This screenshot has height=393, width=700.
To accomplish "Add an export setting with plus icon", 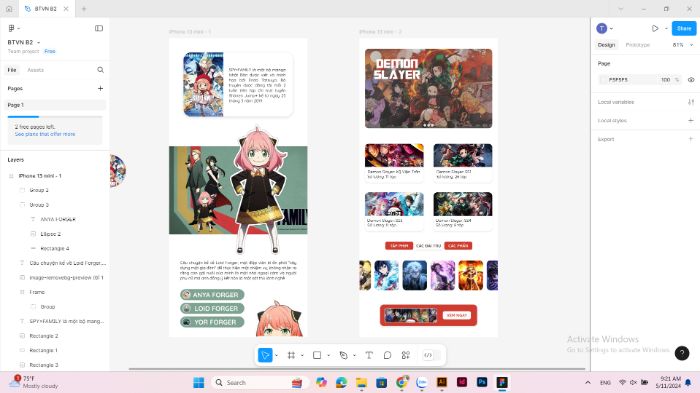I will (691, 139).
